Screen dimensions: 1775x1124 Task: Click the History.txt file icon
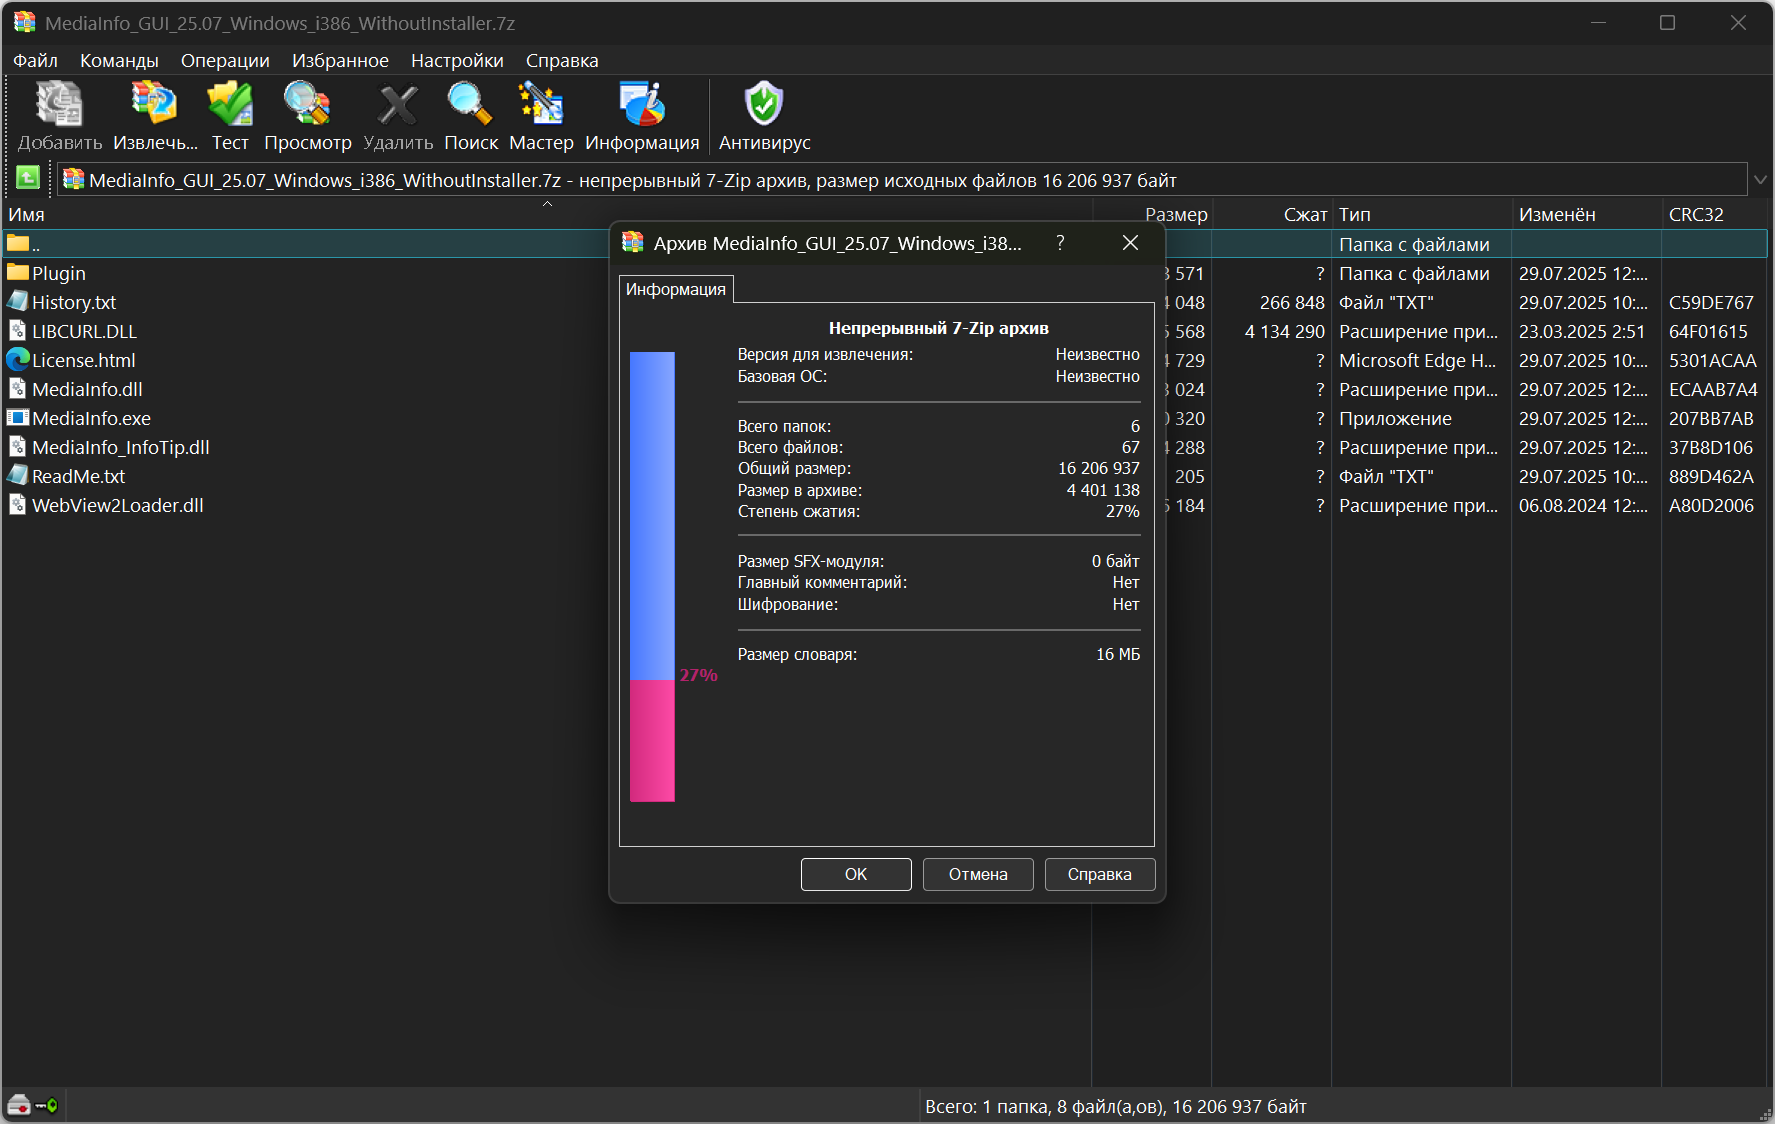pos(18,301)
